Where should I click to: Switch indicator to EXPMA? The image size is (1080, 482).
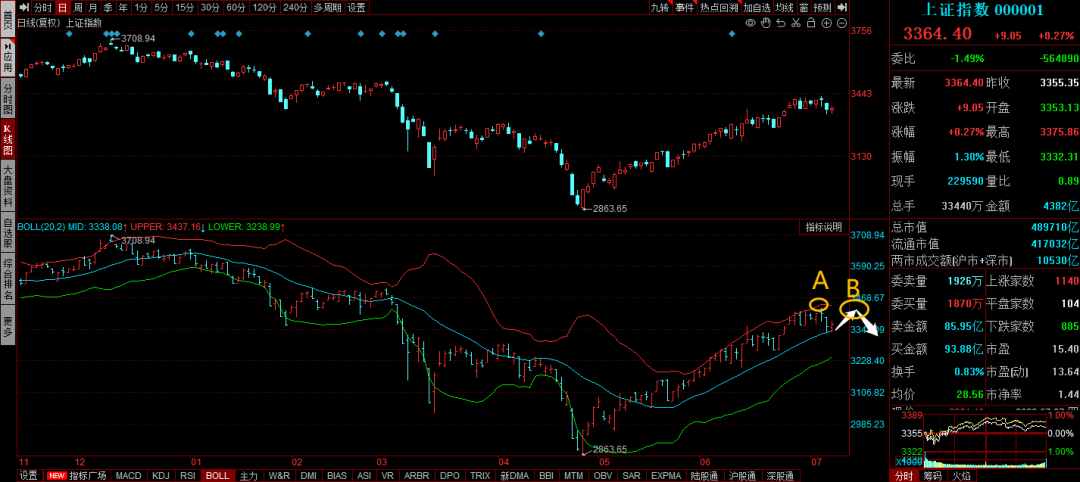click(666, 476)
